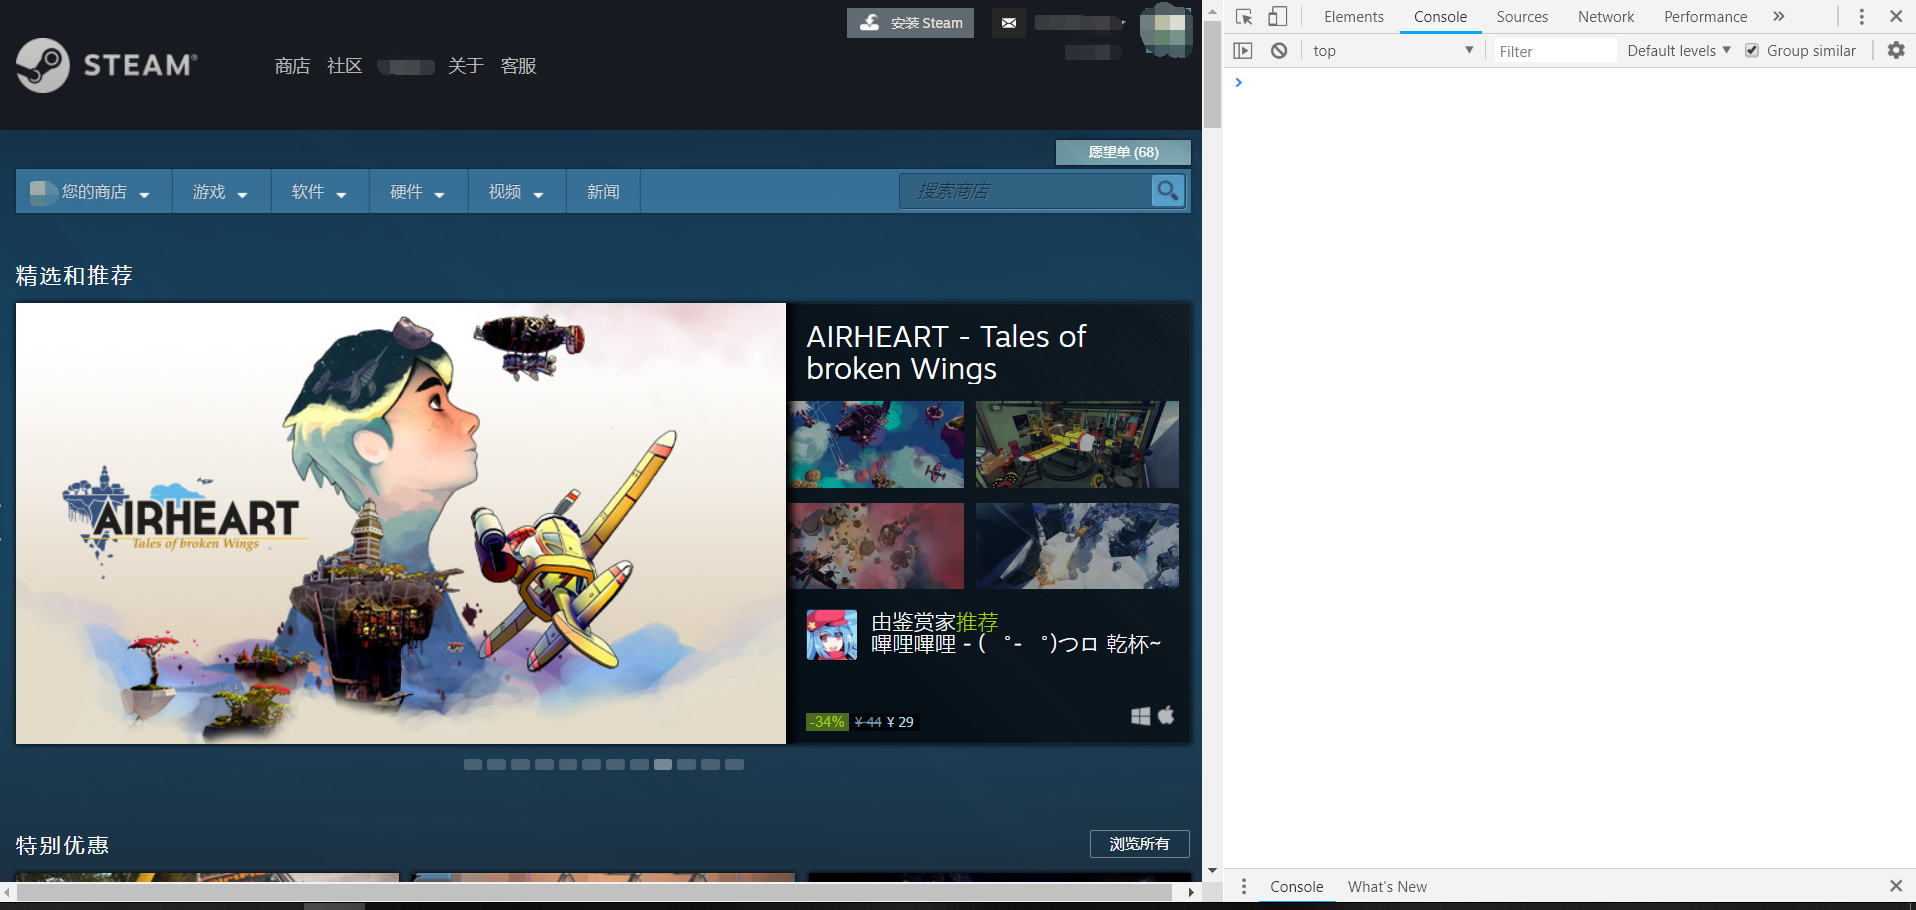1916x910 pixels.
Task: Clear the console with the ban icon
Action: [x=1279, y=51]
